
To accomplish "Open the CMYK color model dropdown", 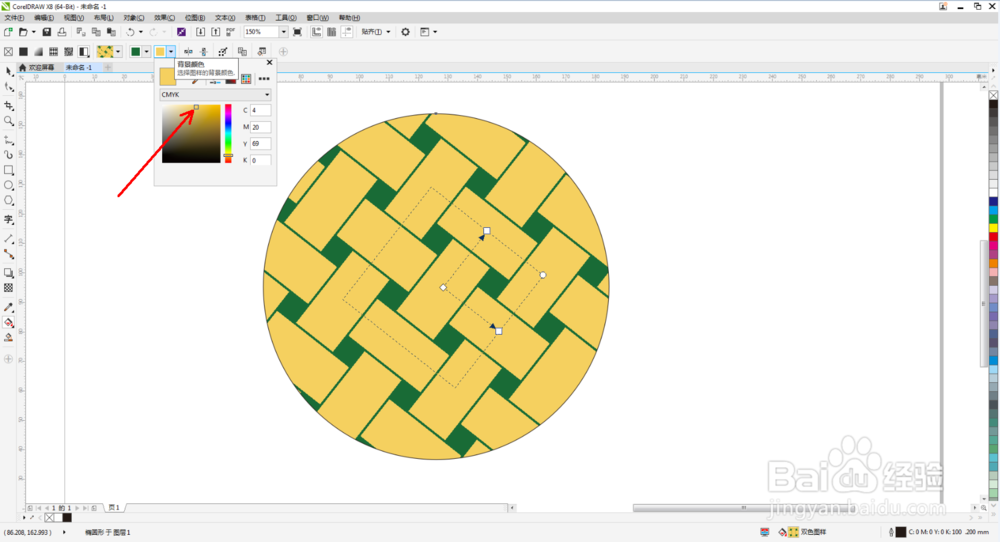I will click(x=216, y=94).
